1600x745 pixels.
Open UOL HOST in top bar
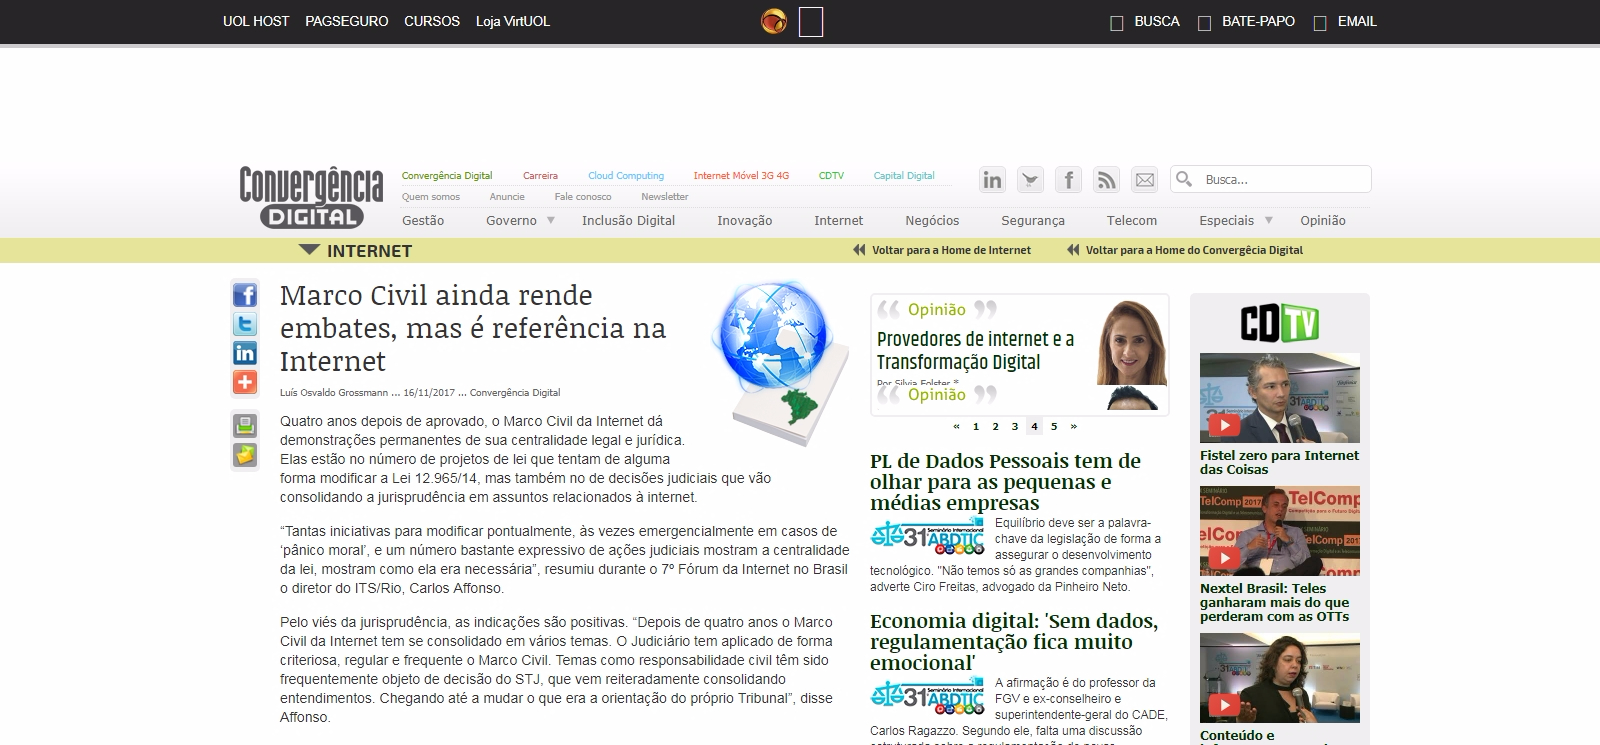click(x=256, y=21)
